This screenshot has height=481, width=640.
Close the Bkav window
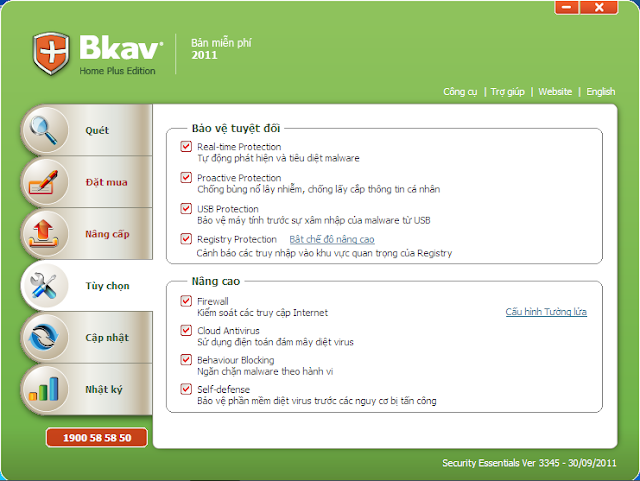[599, 7]
